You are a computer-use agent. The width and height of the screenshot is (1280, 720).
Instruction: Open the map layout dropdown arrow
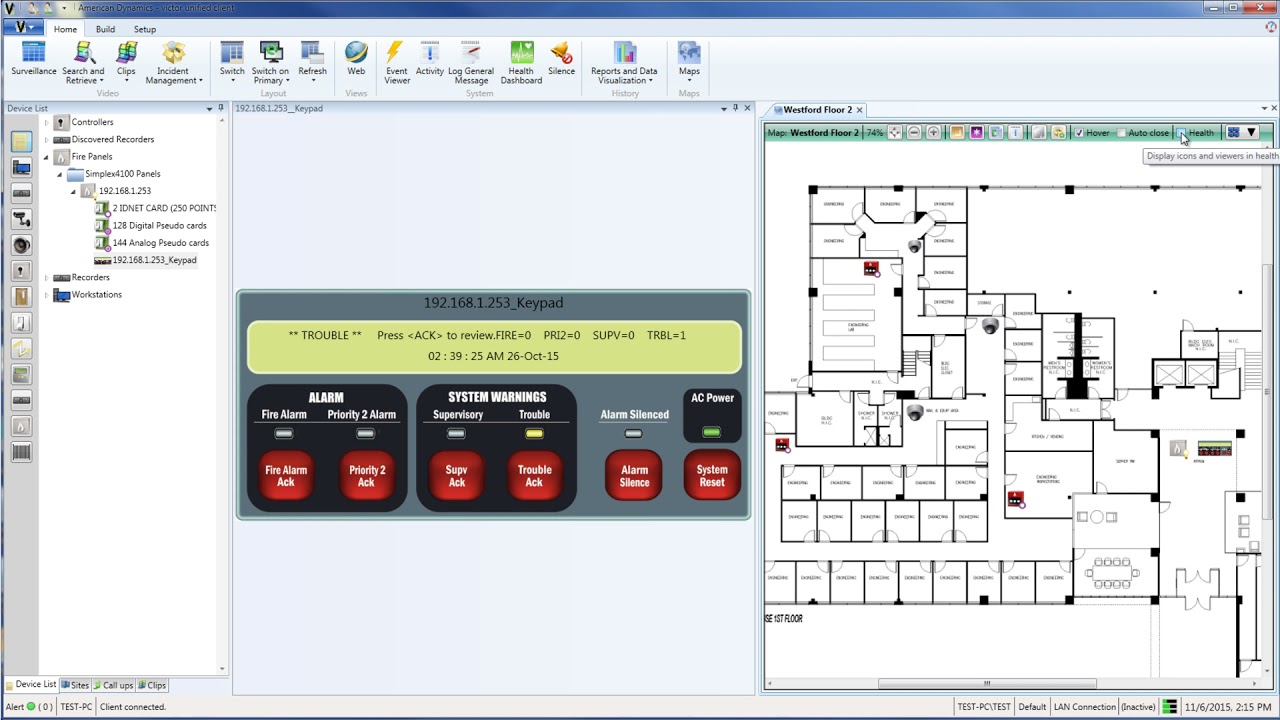click(x=1251, y=133)
